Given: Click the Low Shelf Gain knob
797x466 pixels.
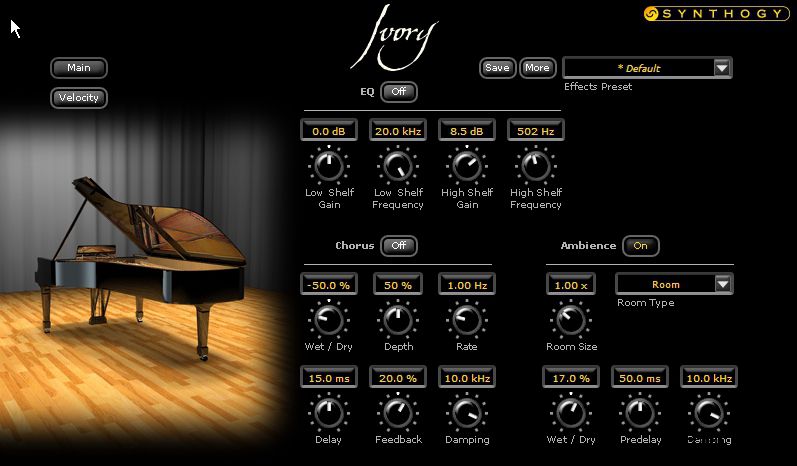Looking at the screenshot, I should point(329,166).
